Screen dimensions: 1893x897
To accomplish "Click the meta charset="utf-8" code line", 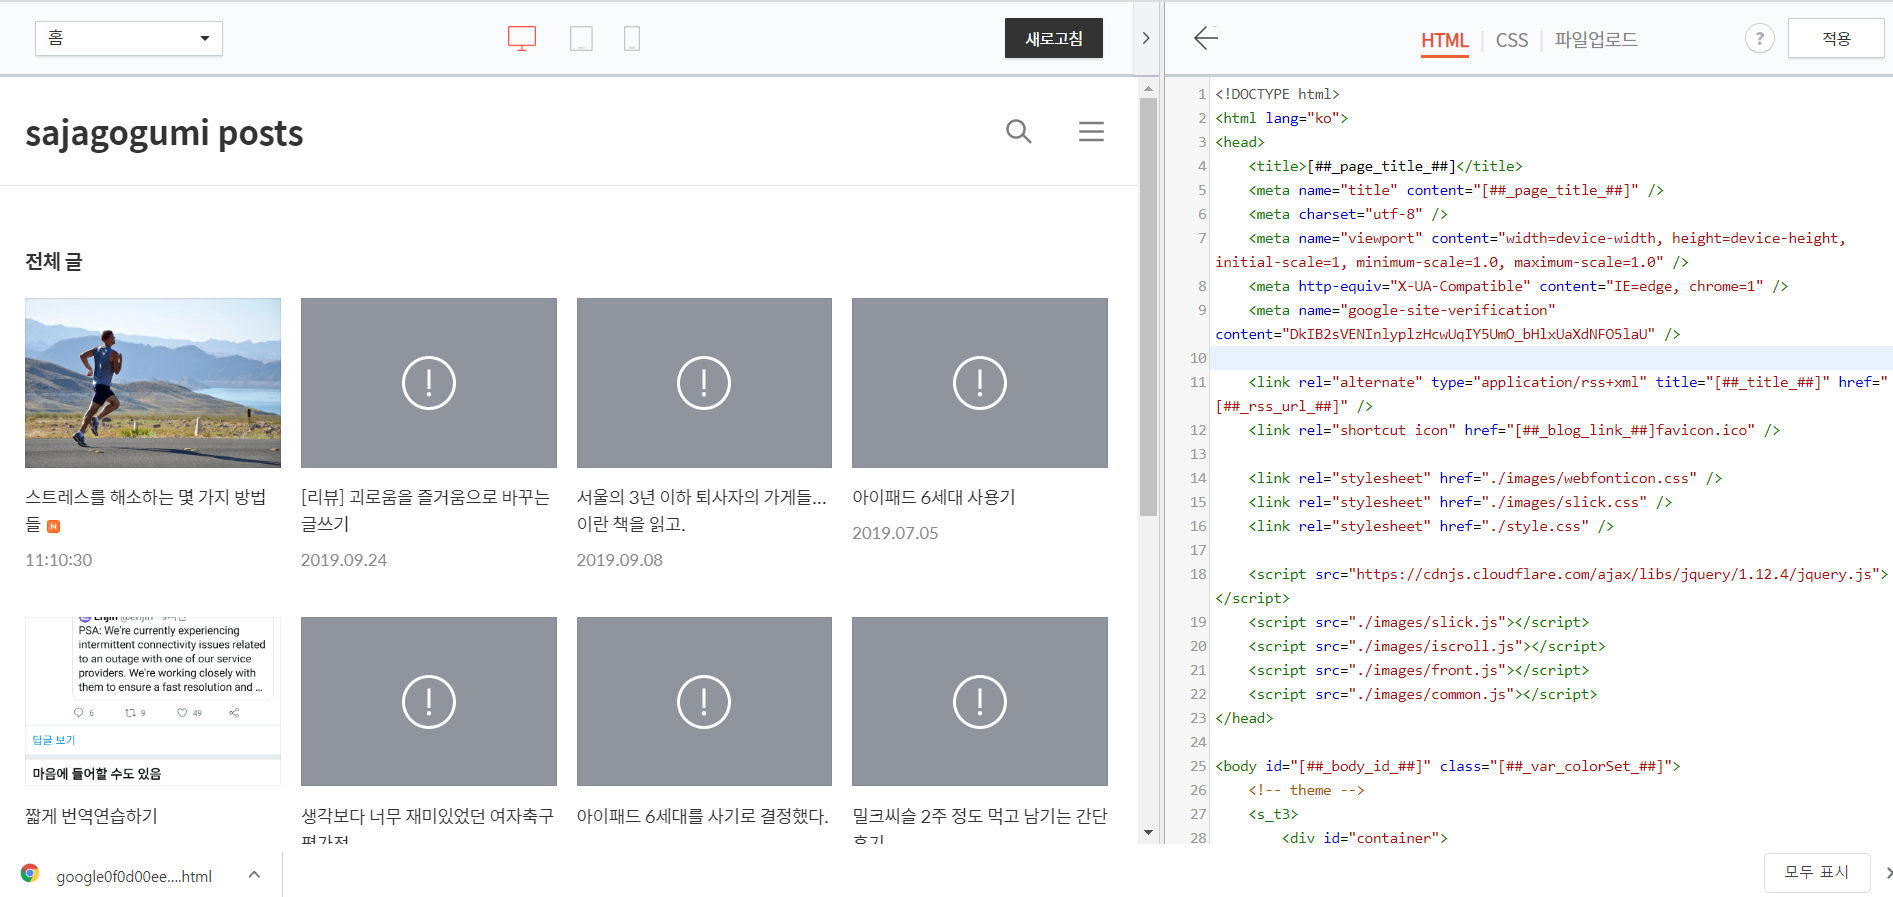I will [1348, 214].
